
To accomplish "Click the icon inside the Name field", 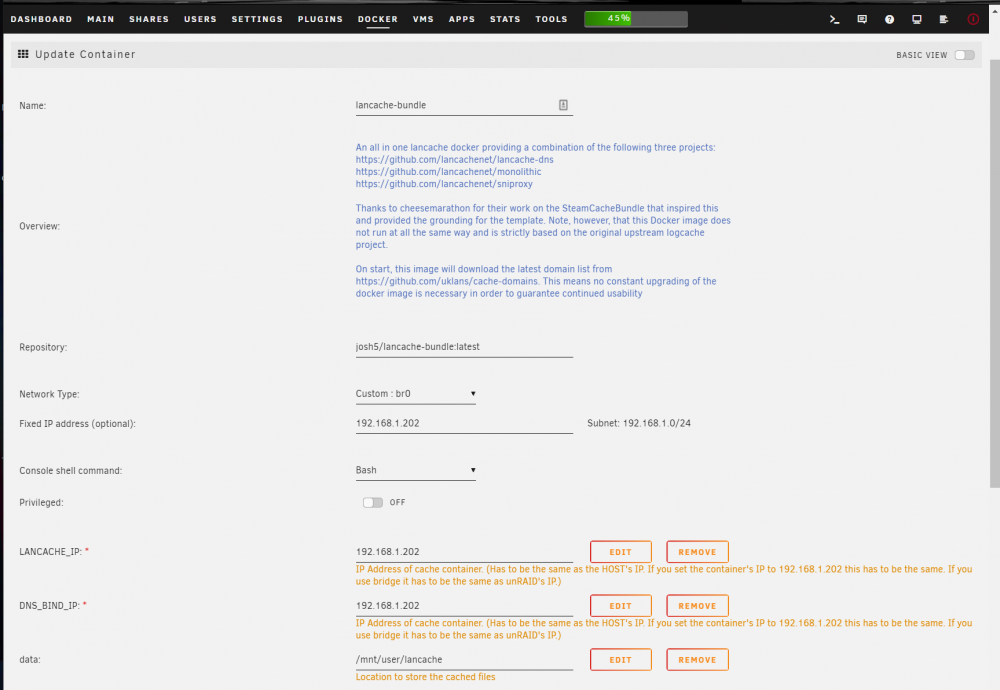I will tap(563, 105).
